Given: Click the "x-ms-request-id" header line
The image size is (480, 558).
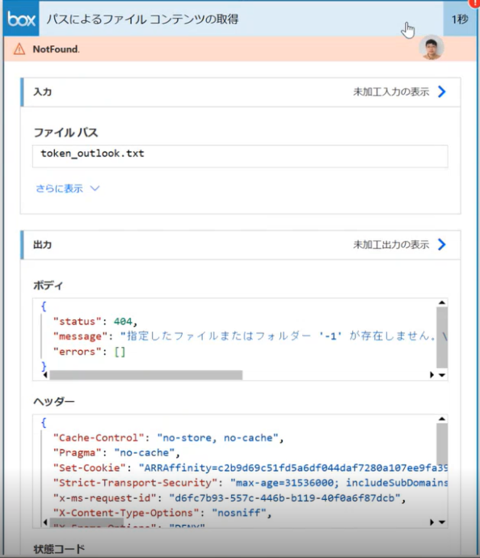Looking at the screenshot, I should (x=229, y=498).
